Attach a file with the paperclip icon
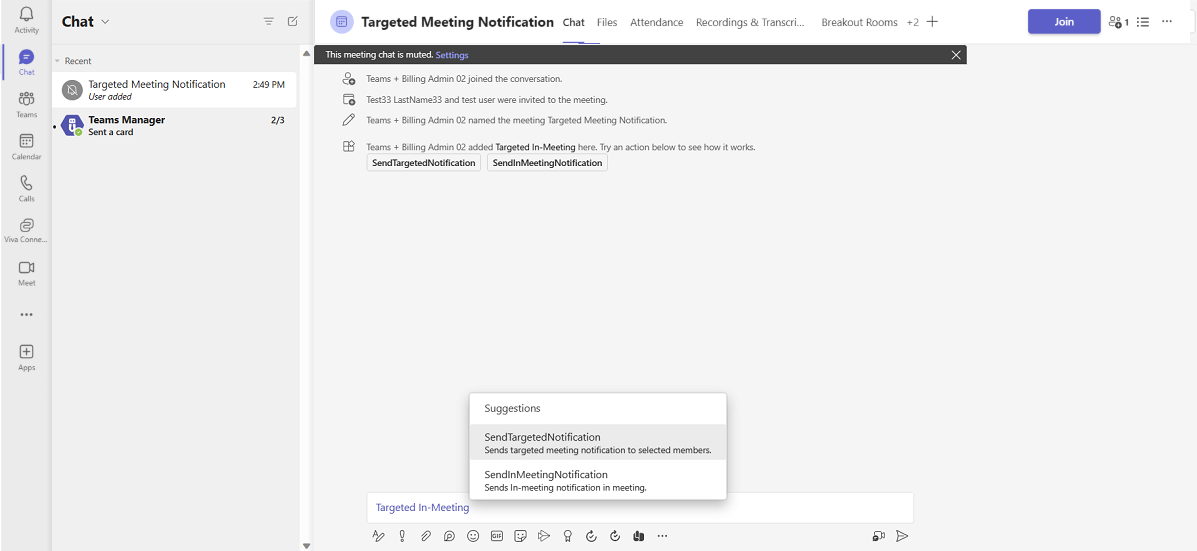This screenshot has width=1197, height=551. tap(425, 536)
